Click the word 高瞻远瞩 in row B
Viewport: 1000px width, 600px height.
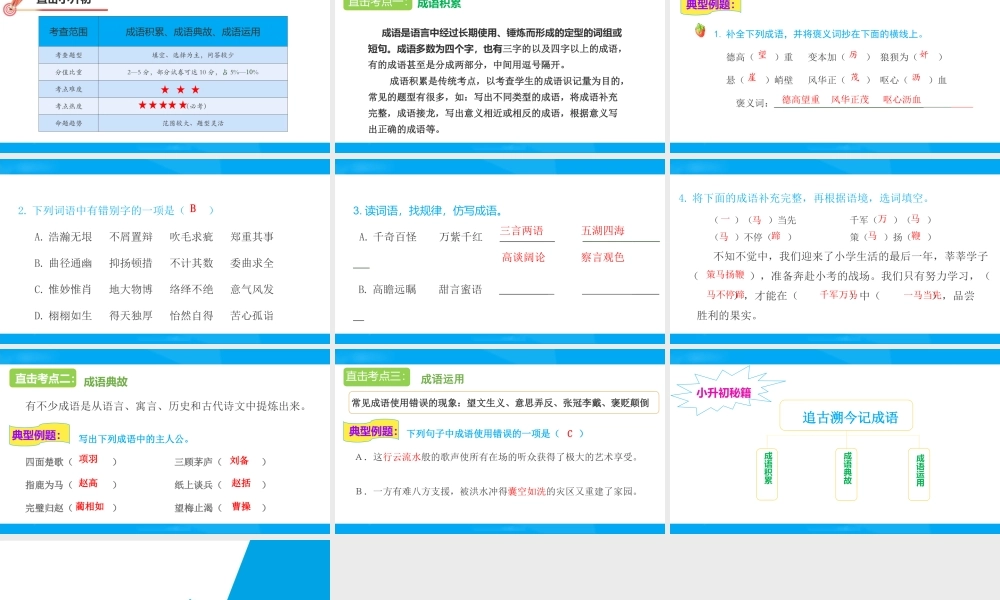pyautogui.click(x=395, y=289)
